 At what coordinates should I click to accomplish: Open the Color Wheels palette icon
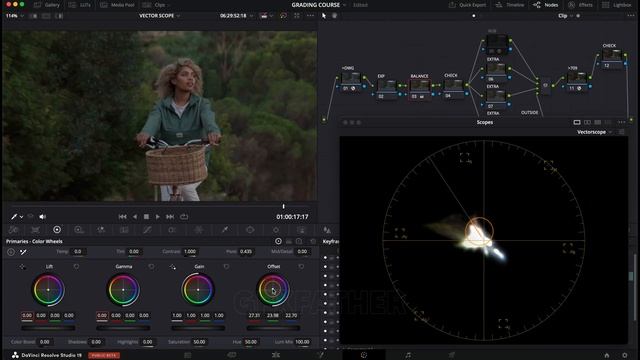point(57,230)
